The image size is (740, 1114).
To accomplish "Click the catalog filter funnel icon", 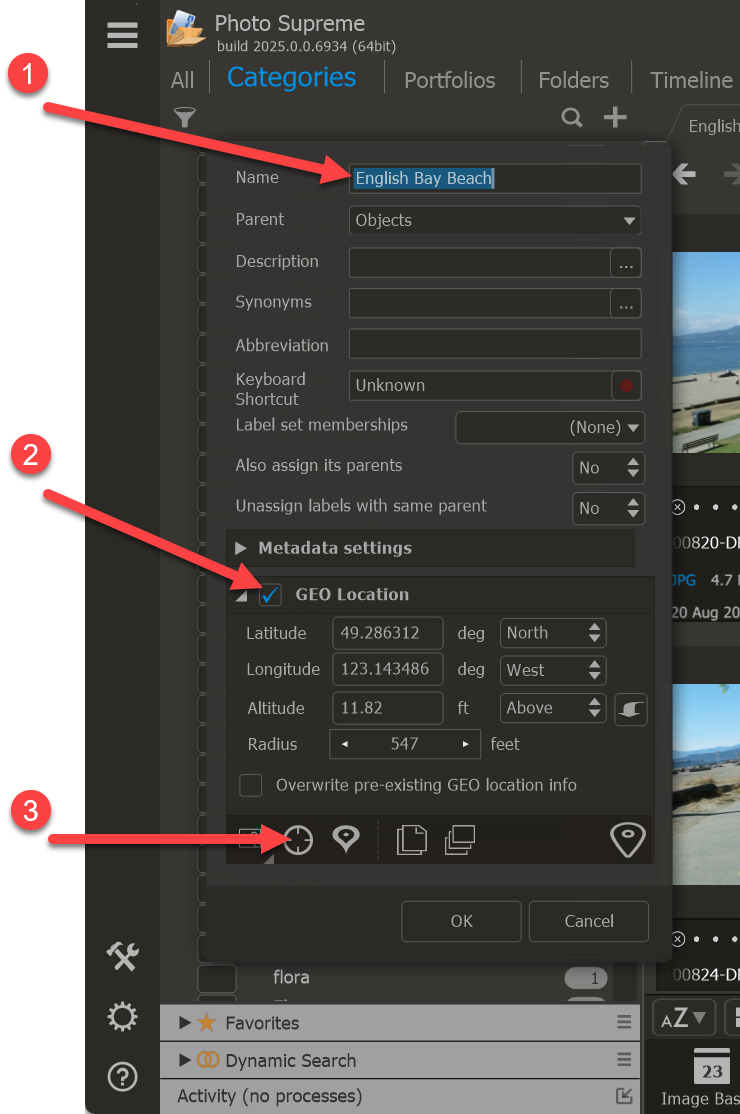I will 185,117.
